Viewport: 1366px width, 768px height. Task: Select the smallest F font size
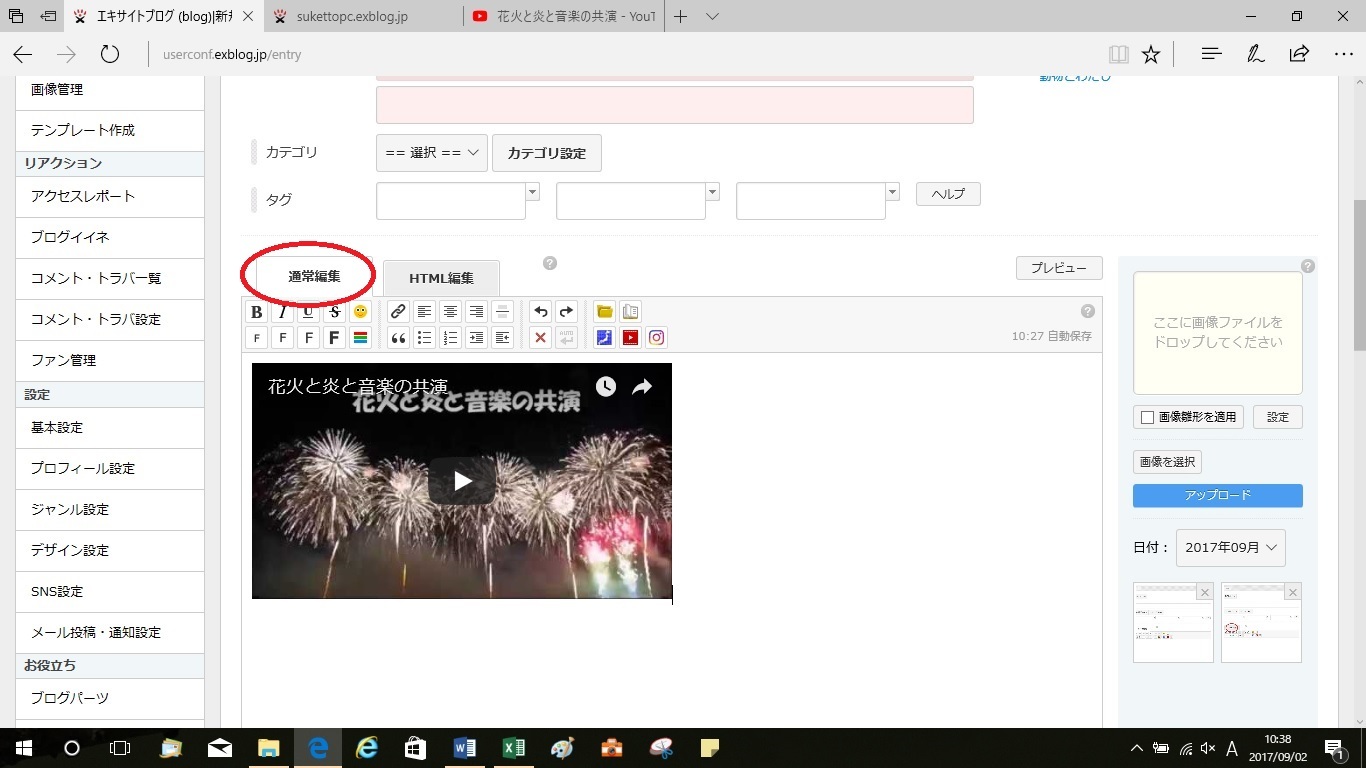click(x=257, y=338)
